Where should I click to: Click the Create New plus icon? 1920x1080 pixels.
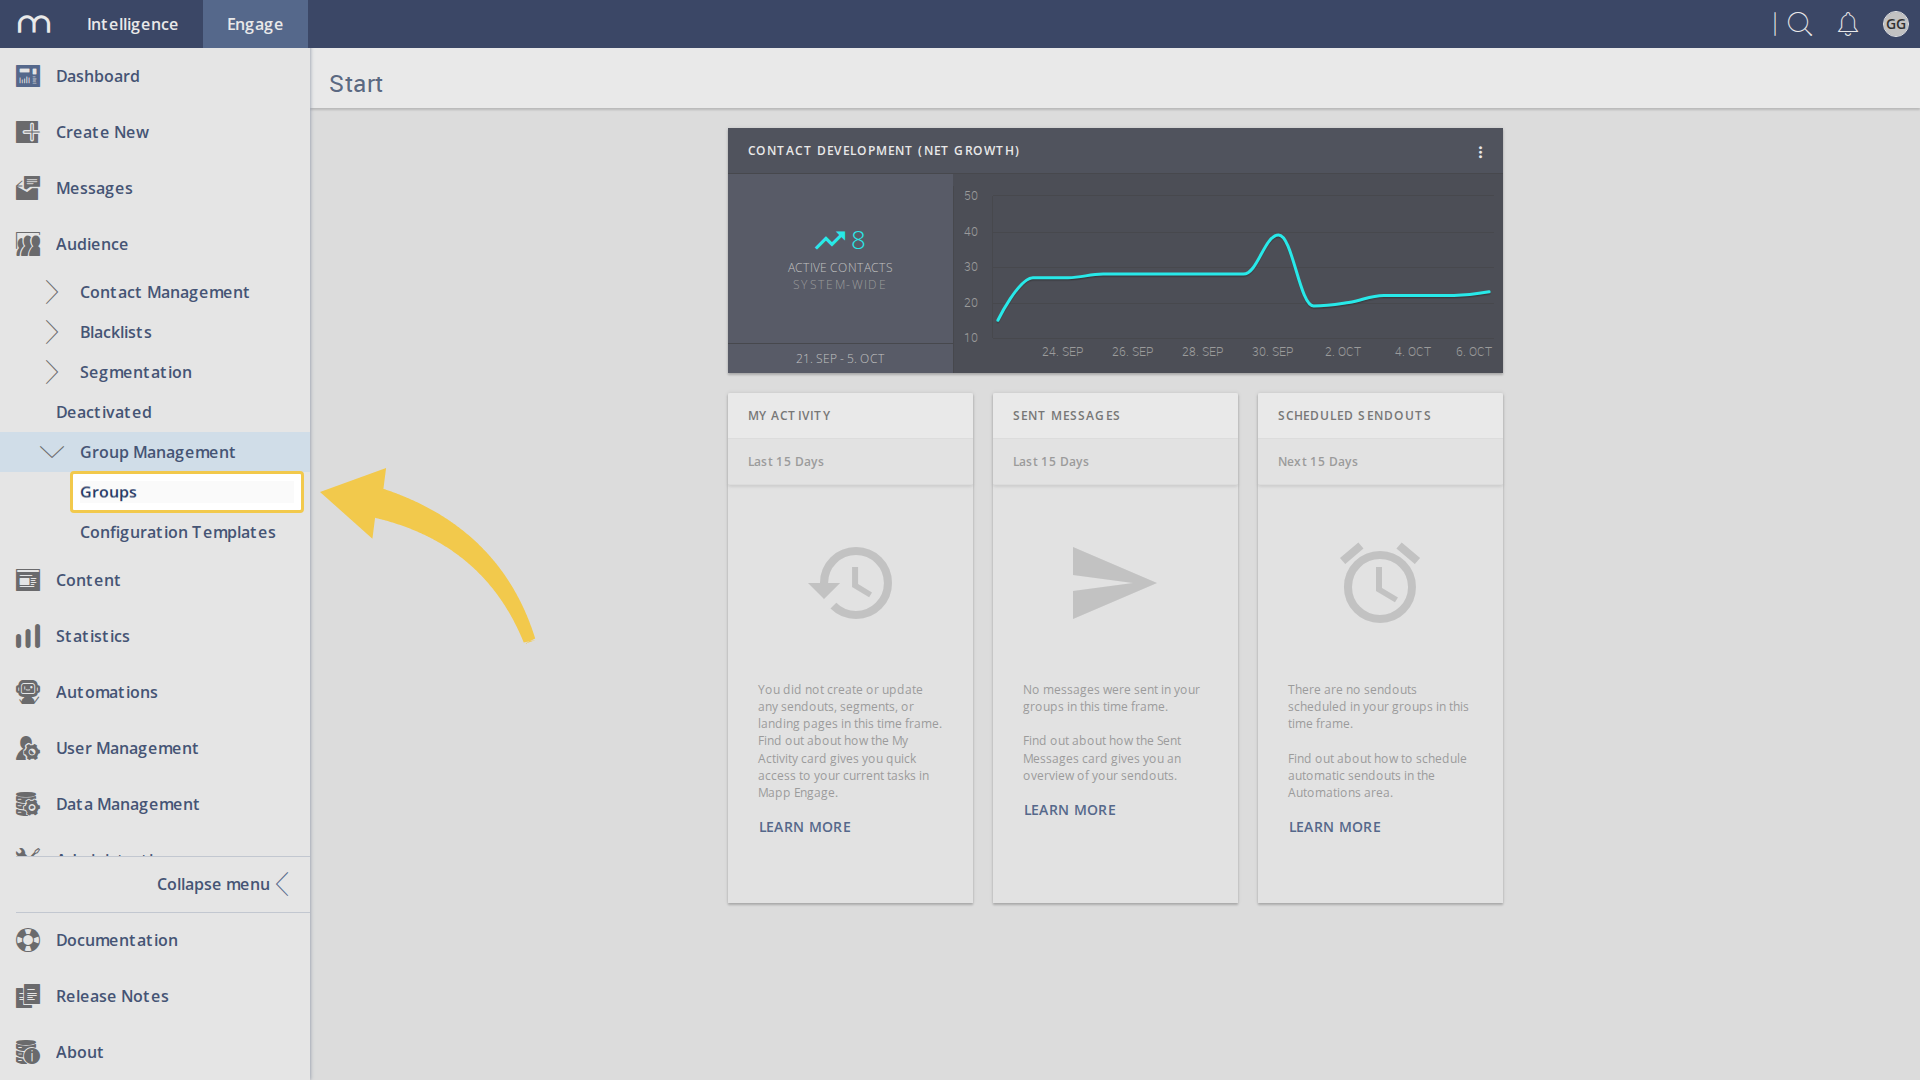pos(28,132)
